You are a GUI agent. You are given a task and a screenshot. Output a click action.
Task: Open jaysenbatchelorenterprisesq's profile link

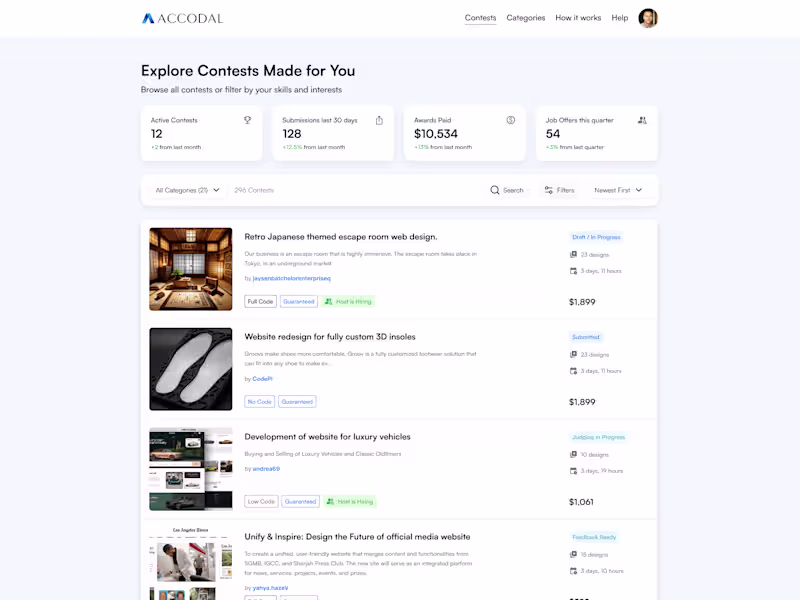290,278
